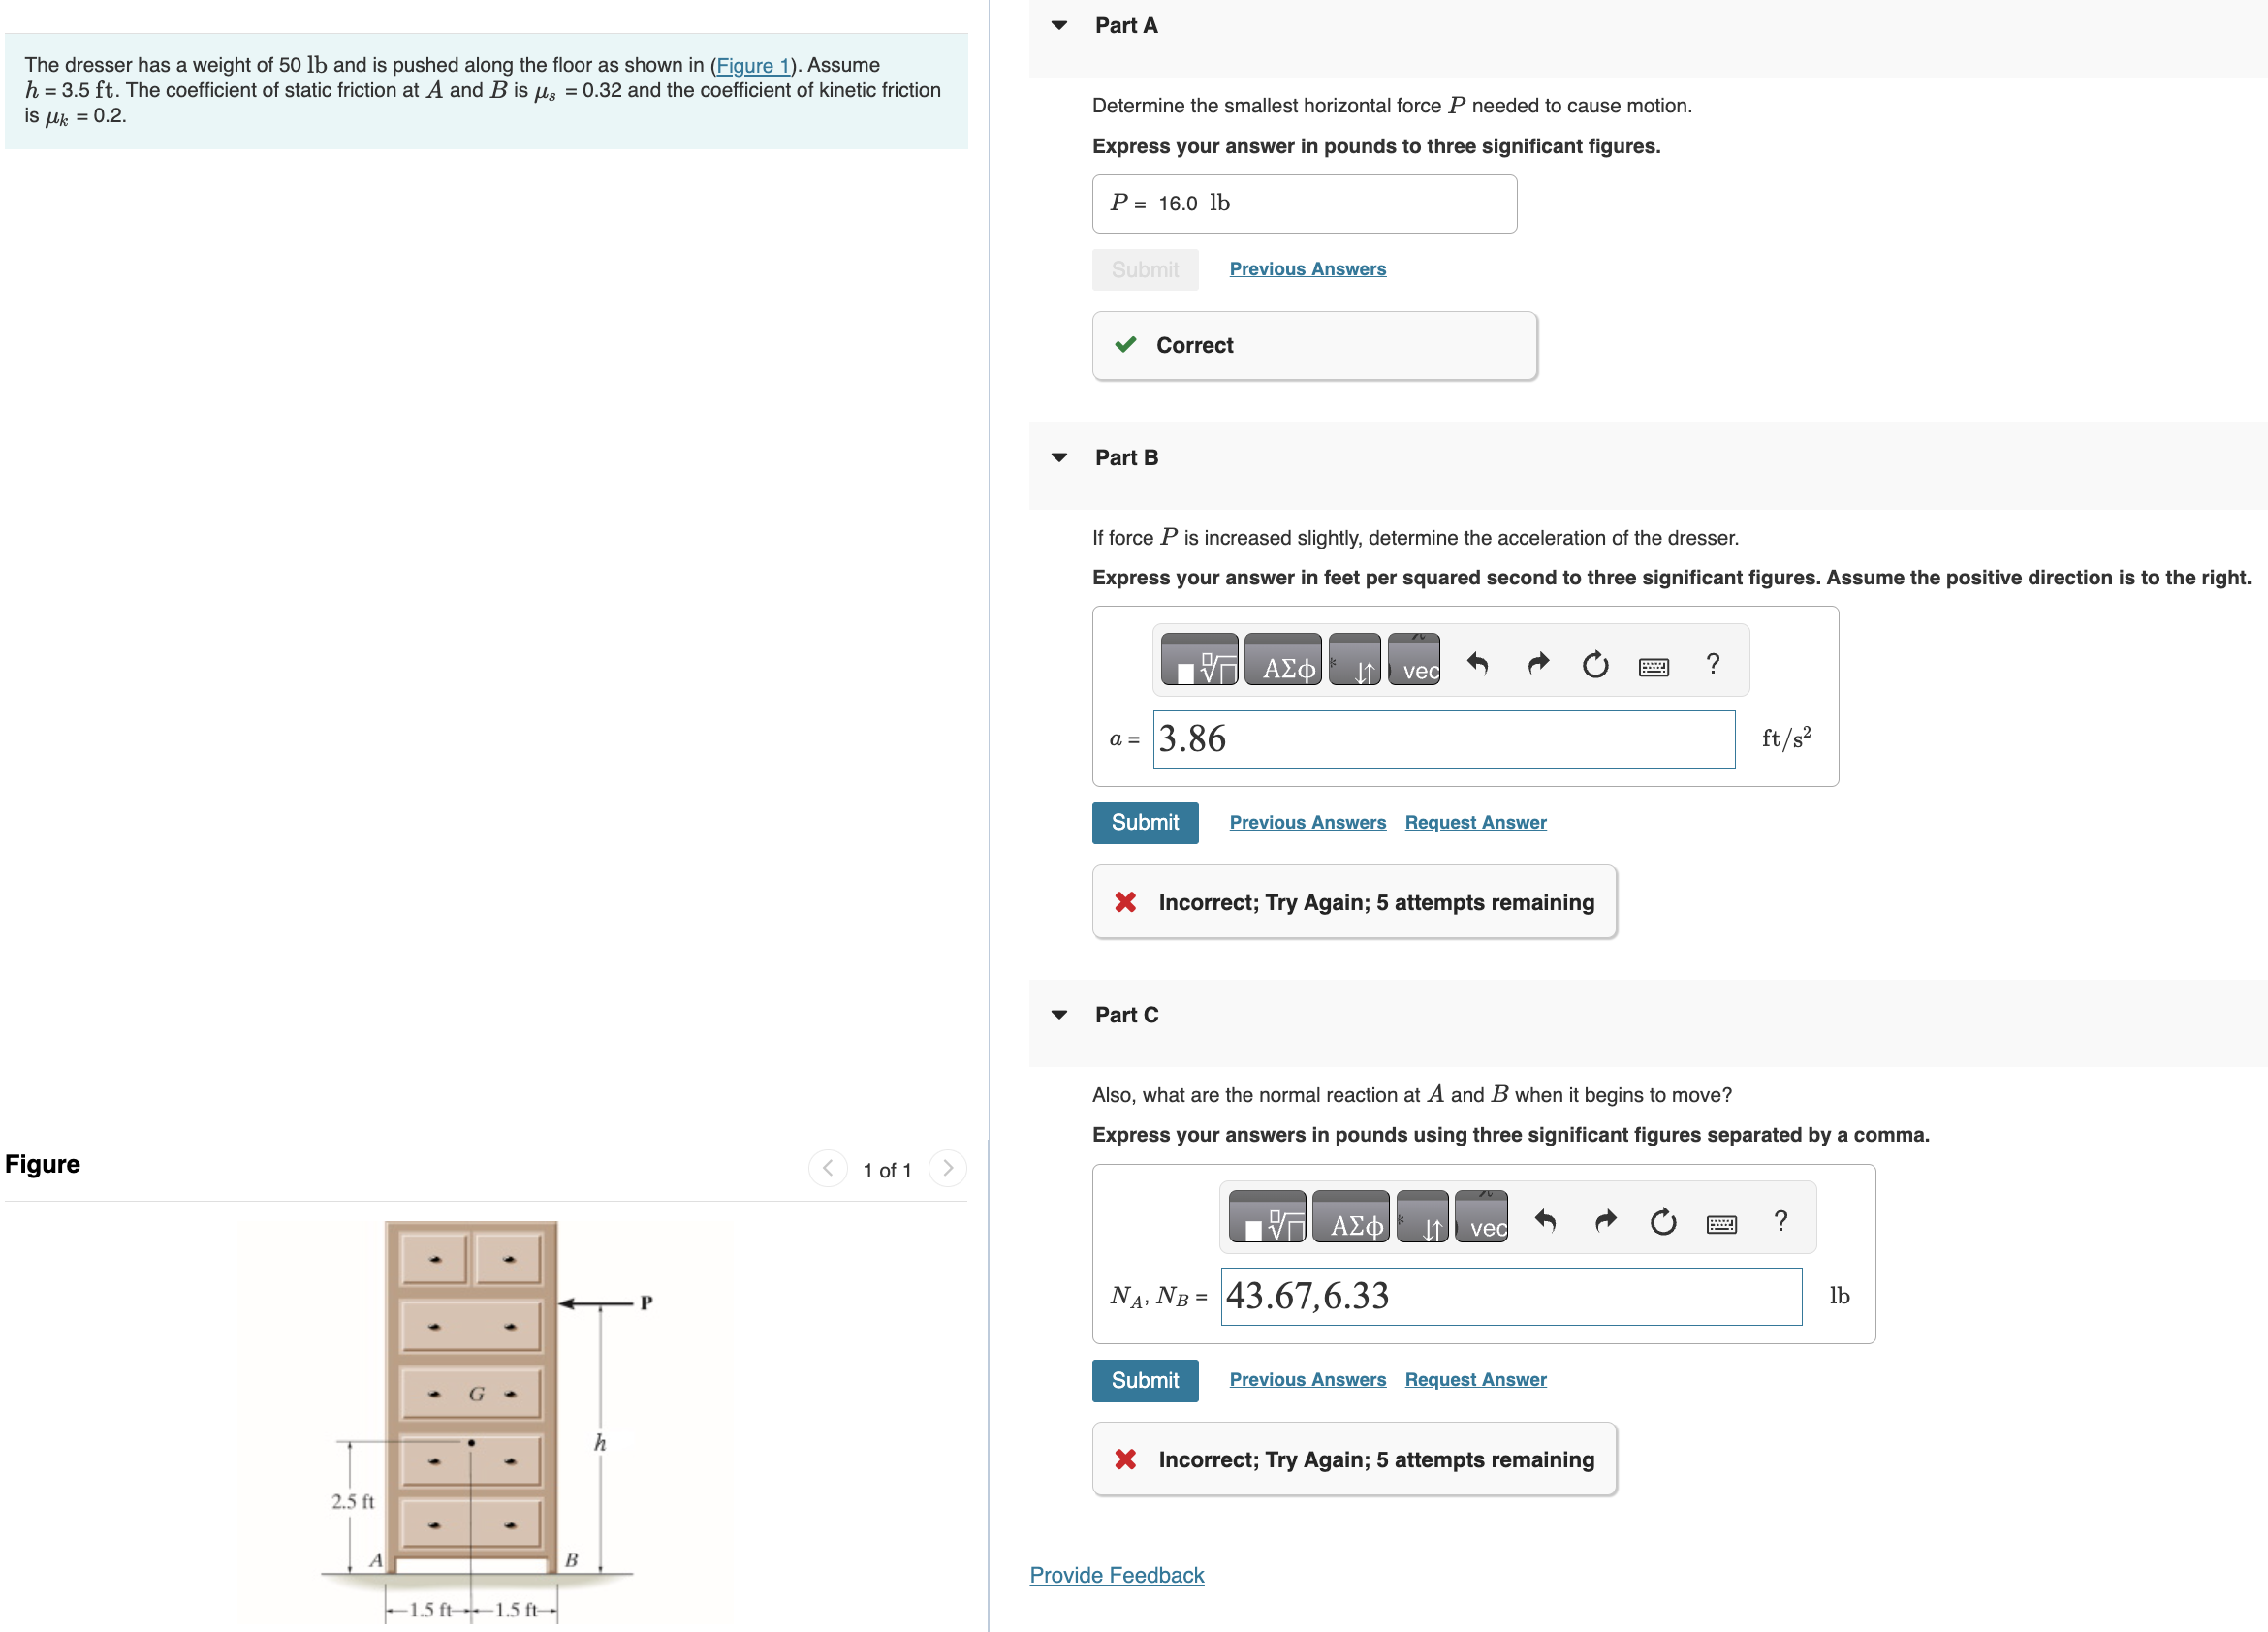Click the vec button in Part B toolbar
Viewport: 2268px width, 1632px height.
point(1415,661)
